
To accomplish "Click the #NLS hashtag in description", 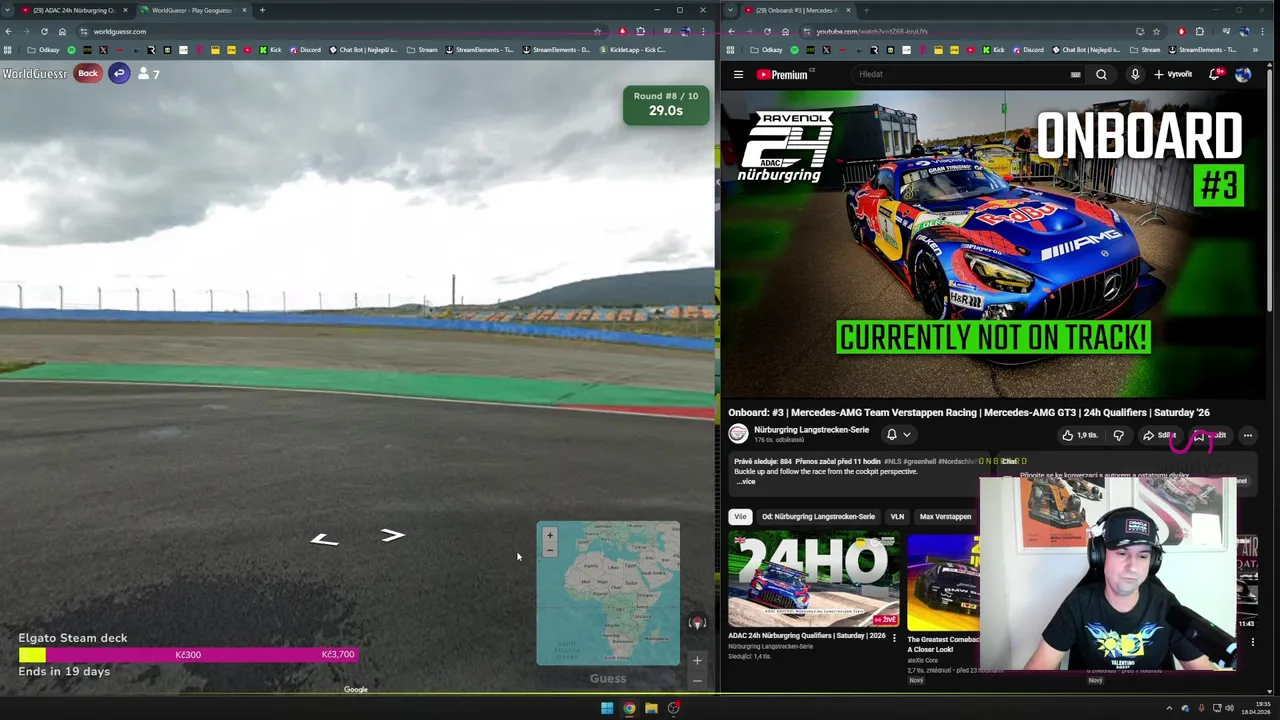I will [x=892, y=461].
